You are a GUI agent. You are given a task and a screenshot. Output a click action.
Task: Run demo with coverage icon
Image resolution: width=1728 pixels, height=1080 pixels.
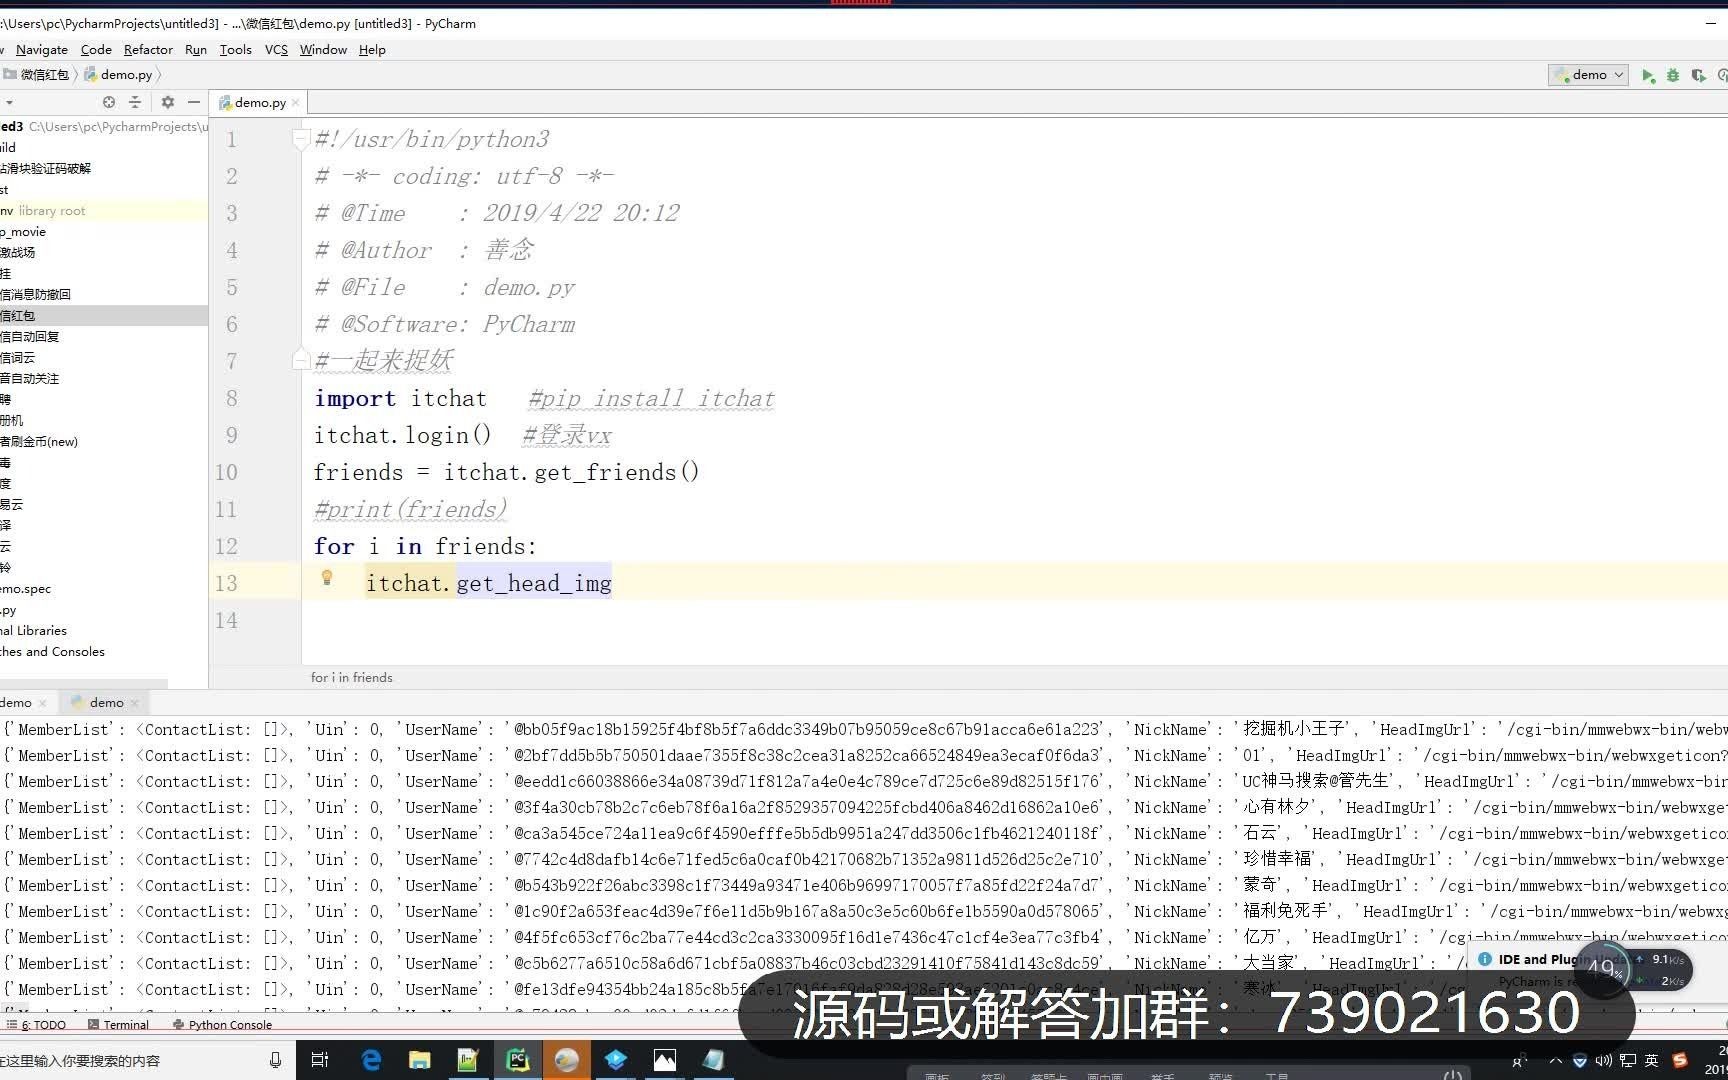pos(1700,75)
